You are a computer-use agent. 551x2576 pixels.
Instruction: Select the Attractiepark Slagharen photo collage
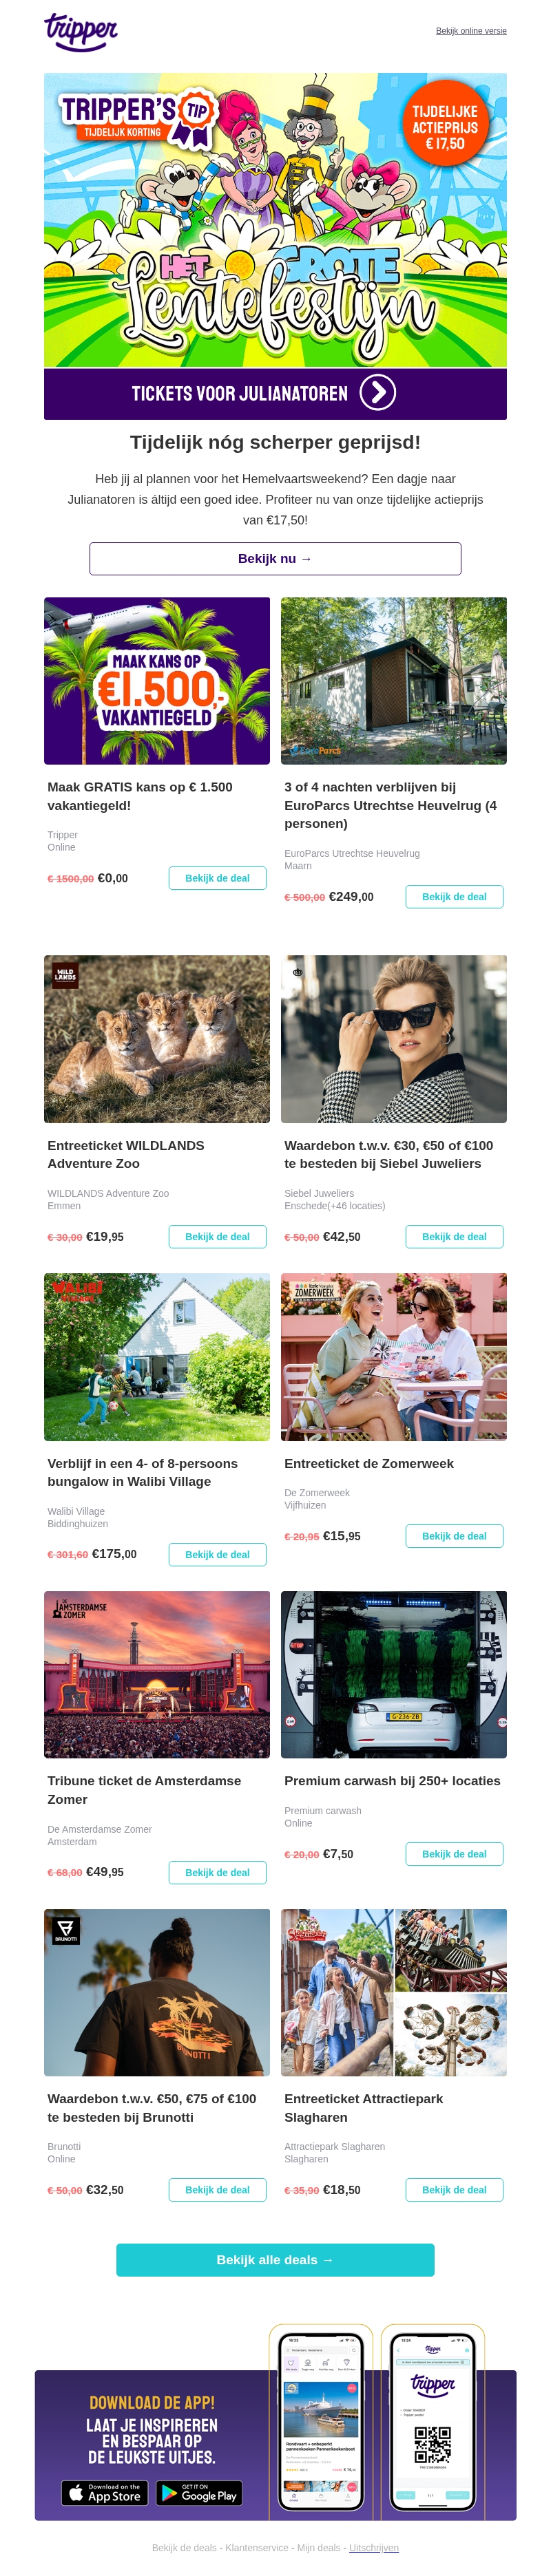click(x=394, y=1992)
